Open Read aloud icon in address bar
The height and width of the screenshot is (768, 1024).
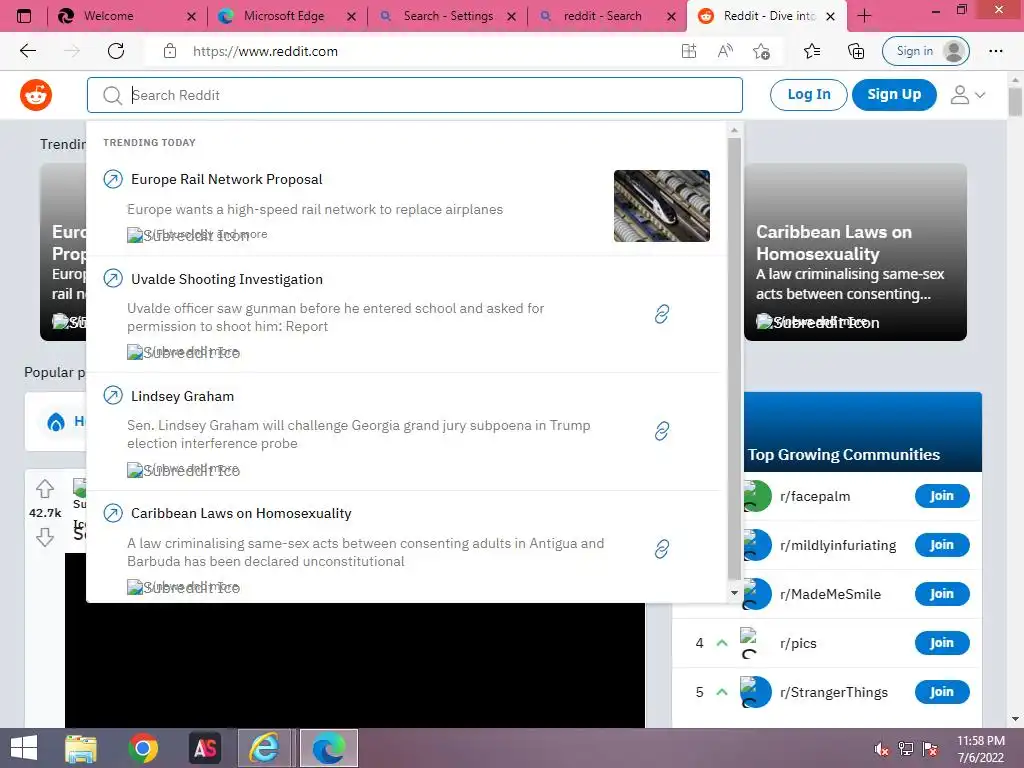[725, 51]
